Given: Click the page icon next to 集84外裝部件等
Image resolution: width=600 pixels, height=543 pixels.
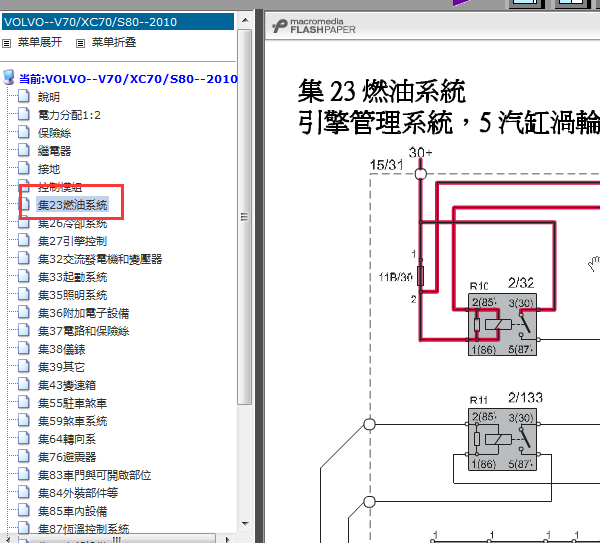Looking at the screenshot, I should click(x=24, y=492).
